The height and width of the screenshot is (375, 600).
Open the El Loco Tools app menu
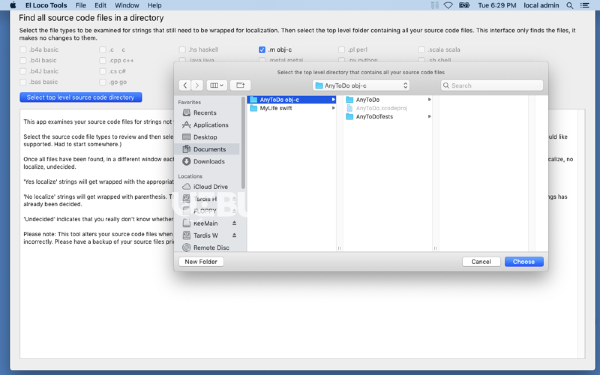pyautogui.click(x=46, y=5)
